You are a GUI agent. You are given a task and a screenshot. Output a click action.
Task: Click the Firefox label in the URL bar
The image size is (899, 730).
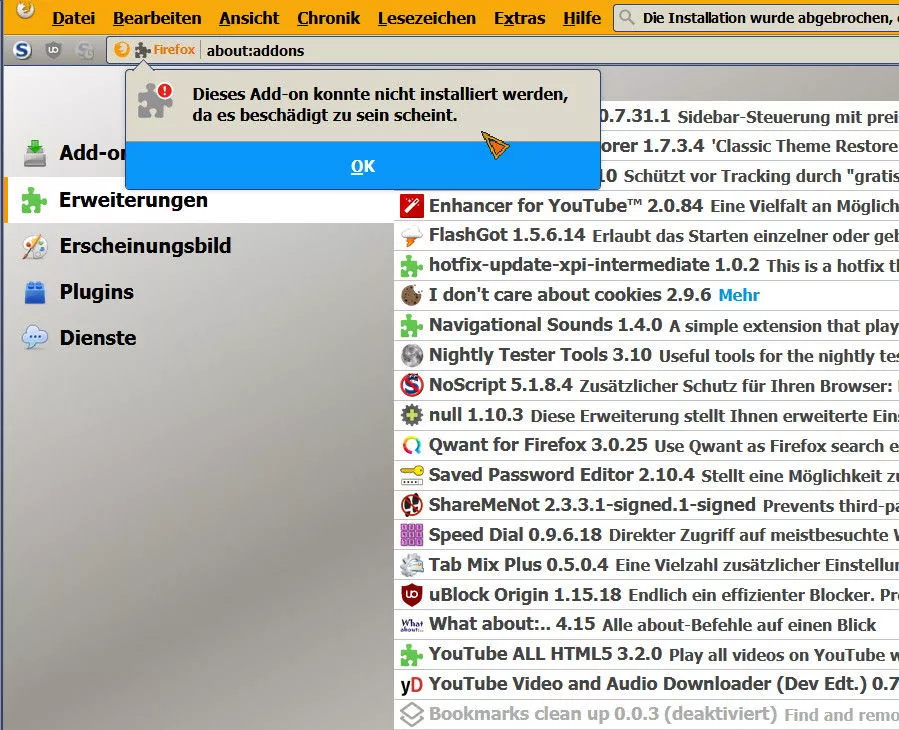[174, 50]
